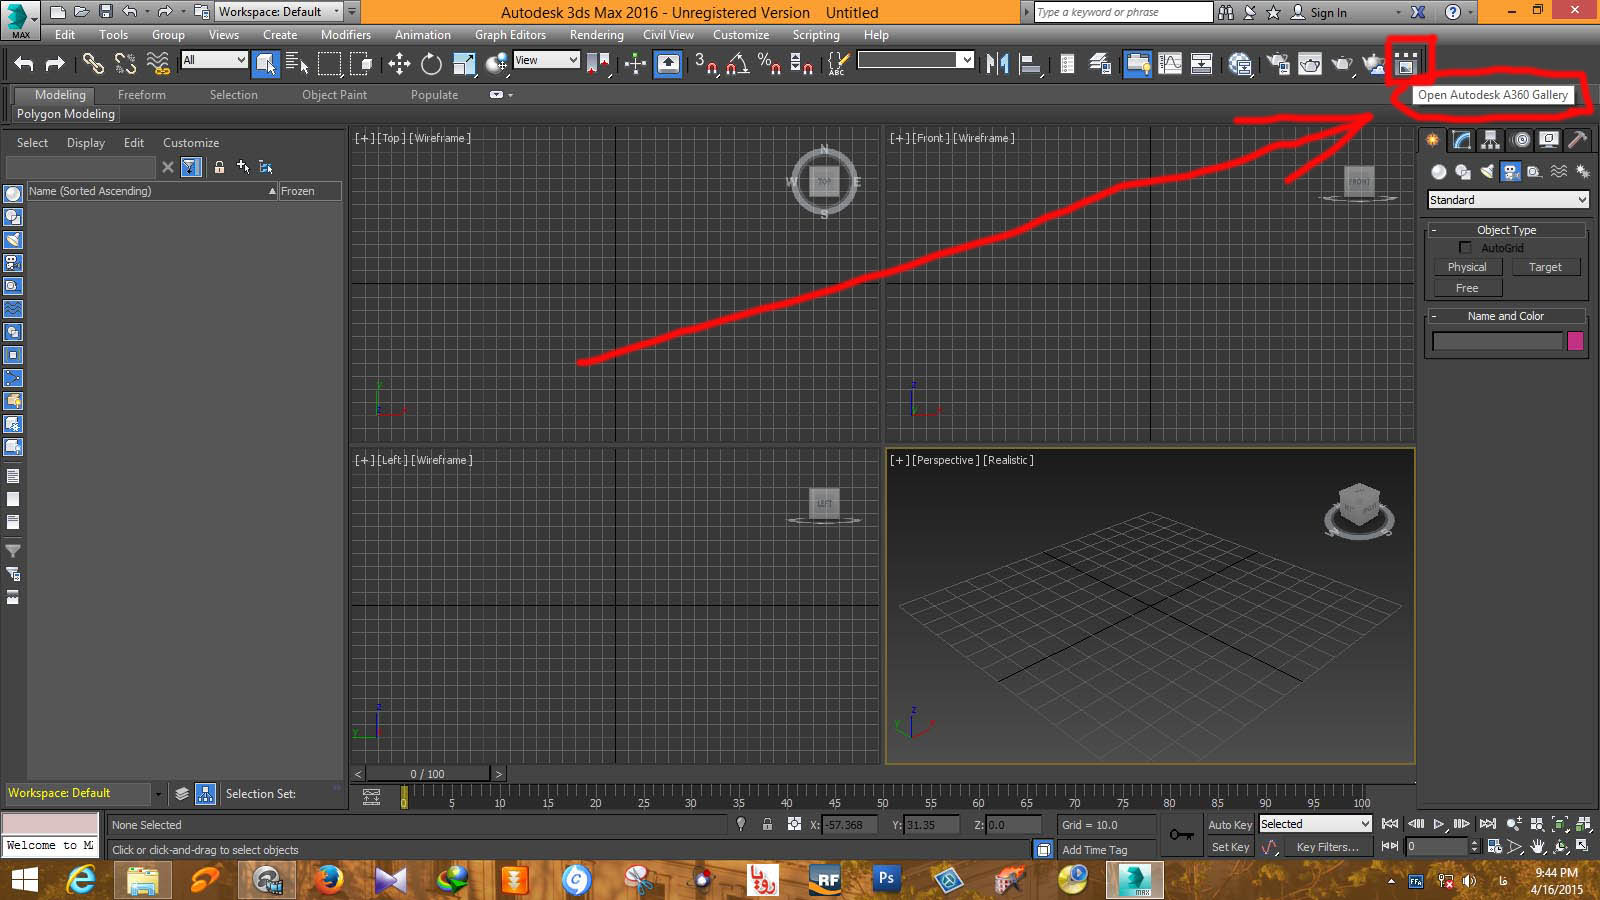Click the Sign In link
Screen dimensions: 1600x900
(x=1328, y=13)
